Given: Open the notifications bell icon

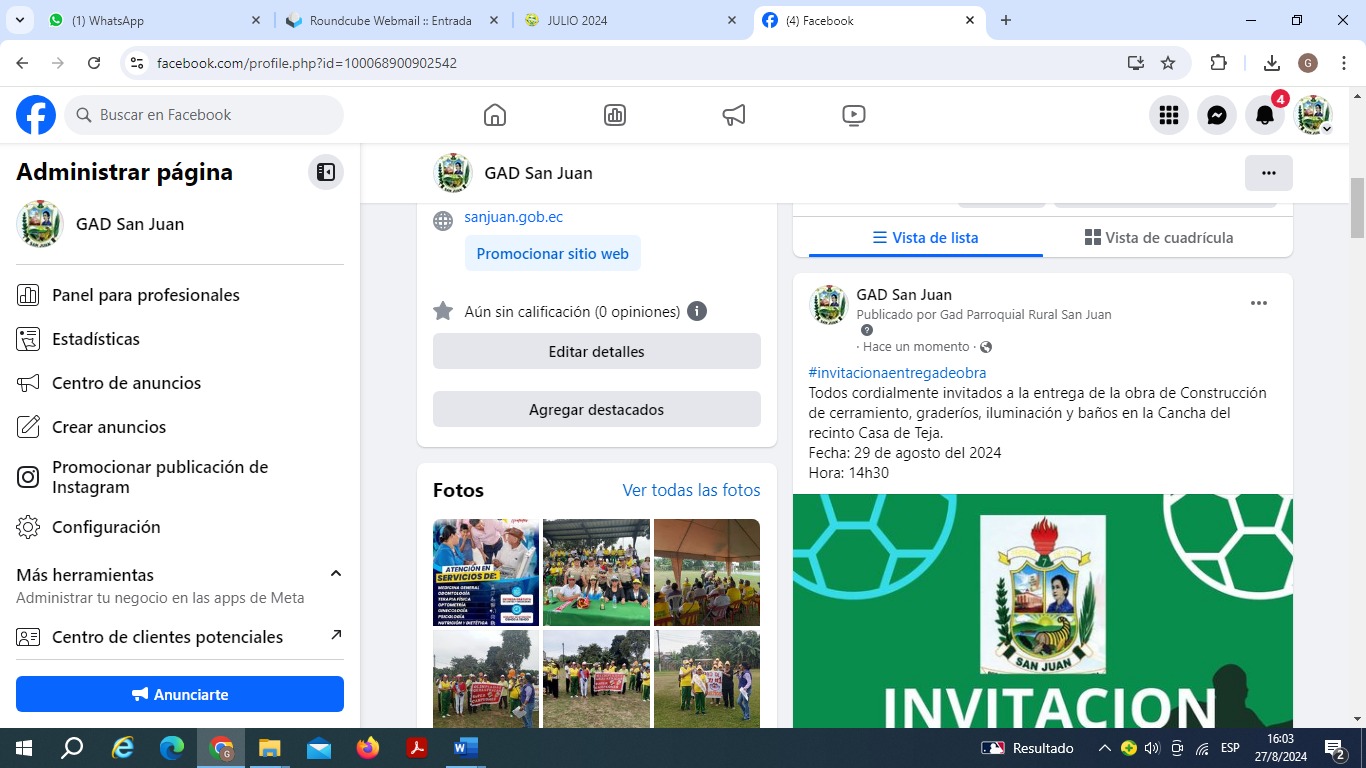Looking at the screenshot, I should (1265, 115).
